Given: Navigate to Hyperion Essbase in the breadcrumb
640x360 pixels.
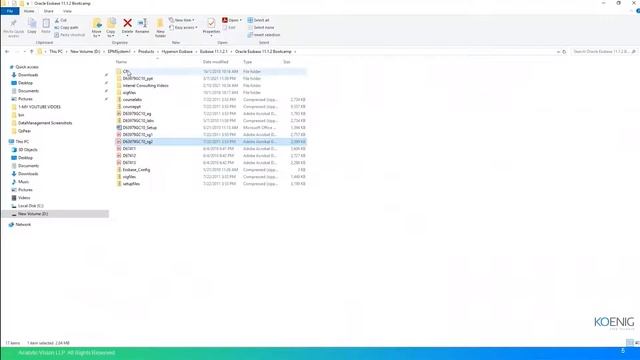Looking at the screenshot, I should 177,52.
